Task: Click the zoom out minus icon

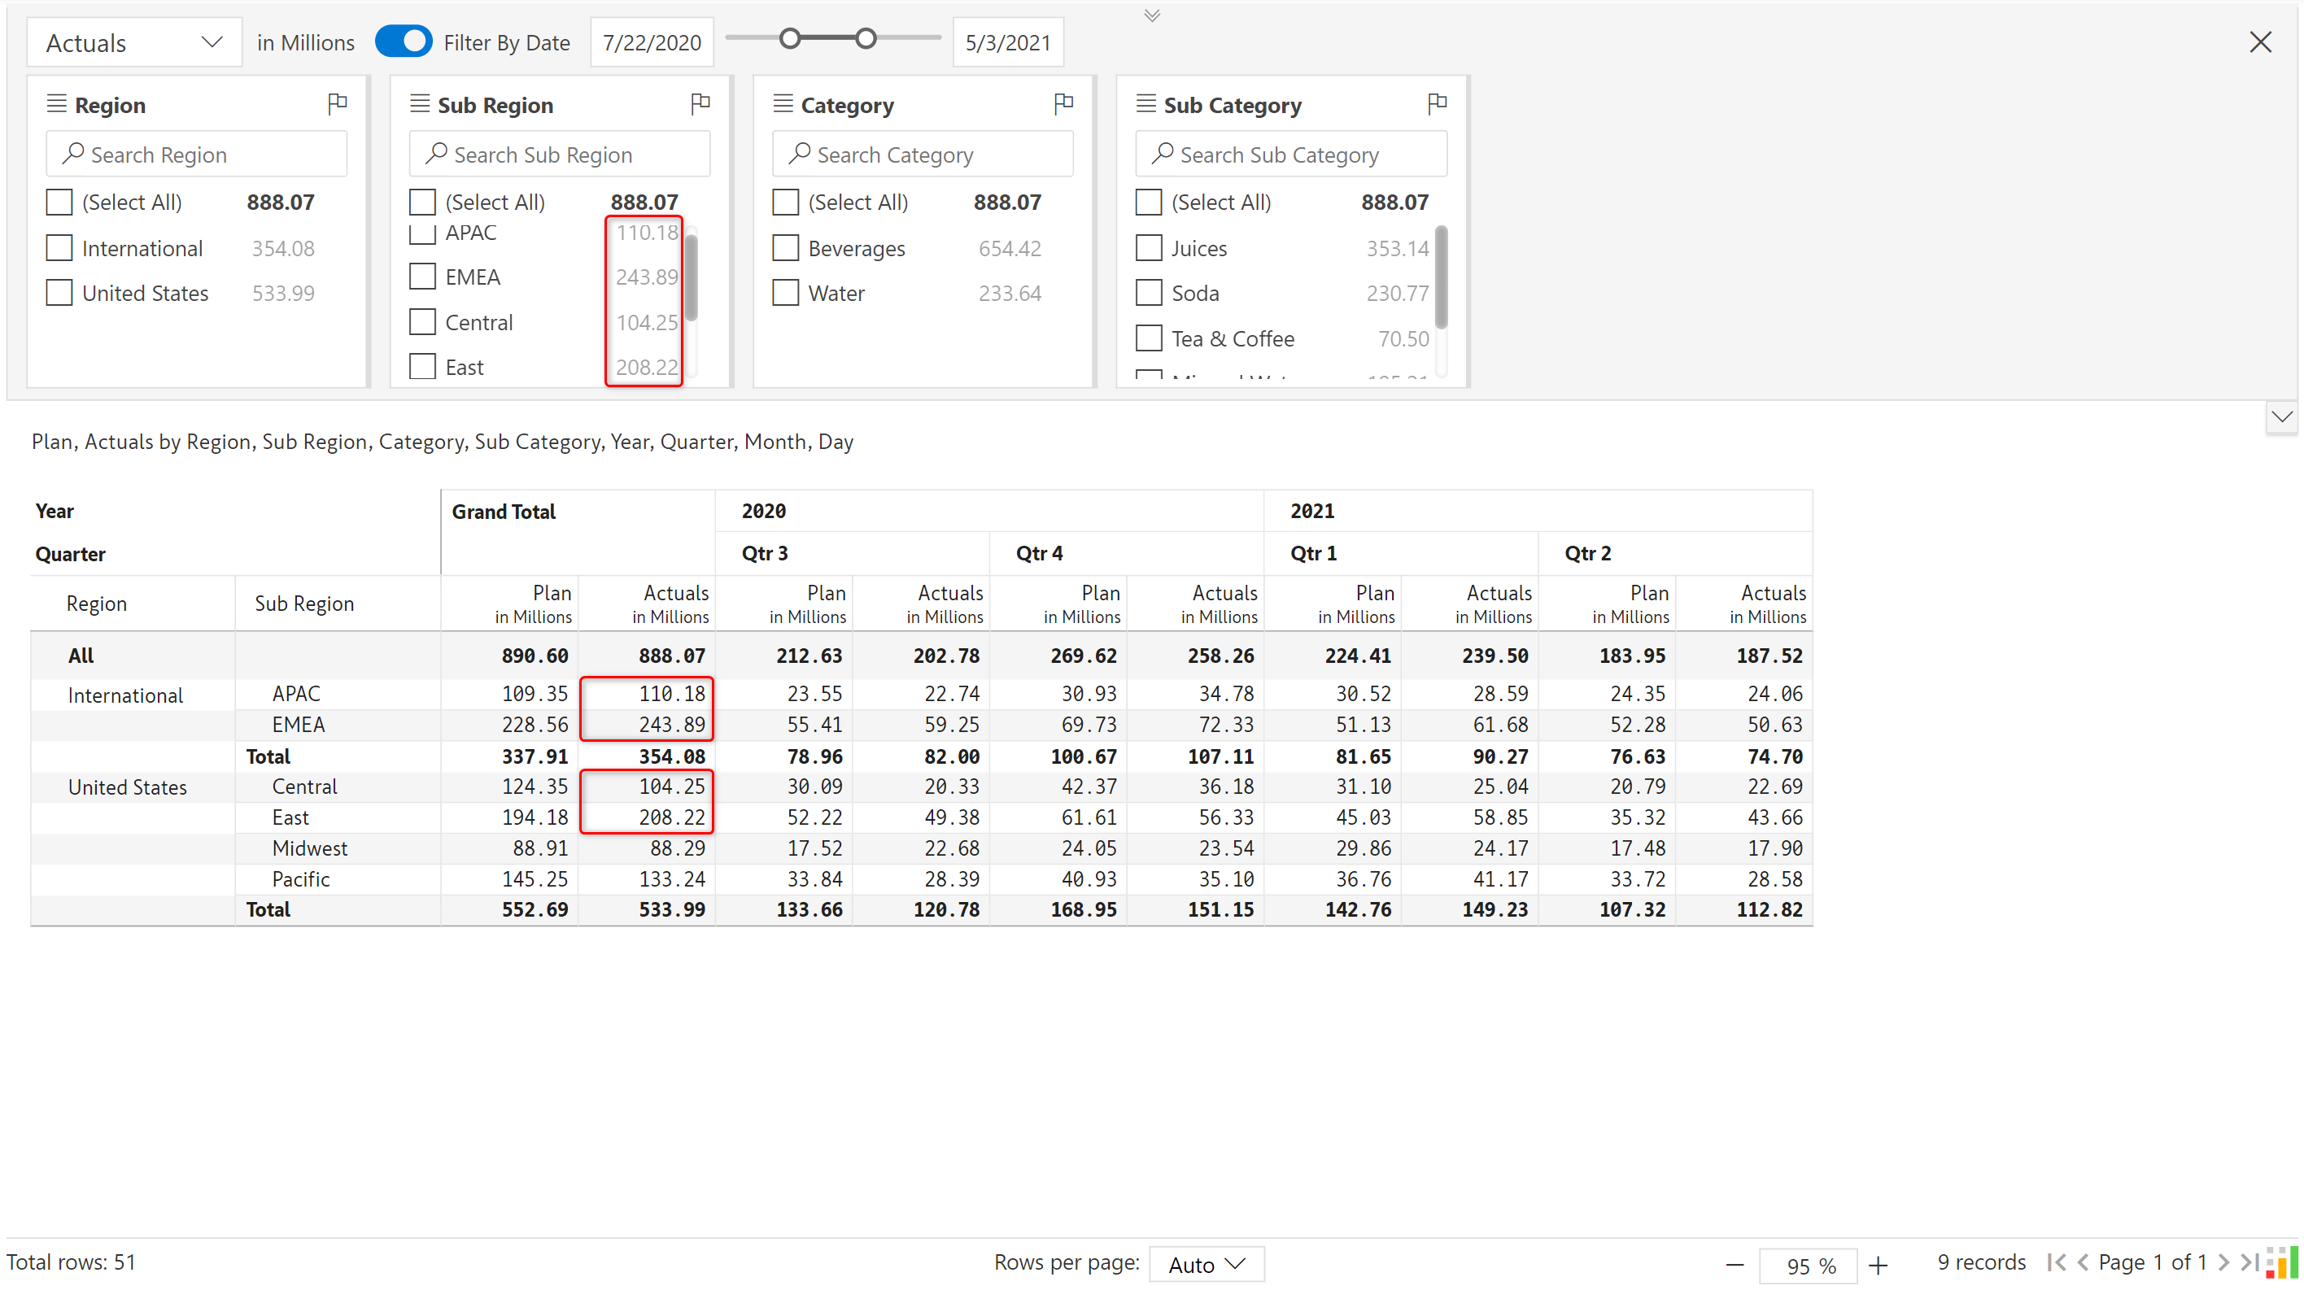Action: tap(1735, 1265)
